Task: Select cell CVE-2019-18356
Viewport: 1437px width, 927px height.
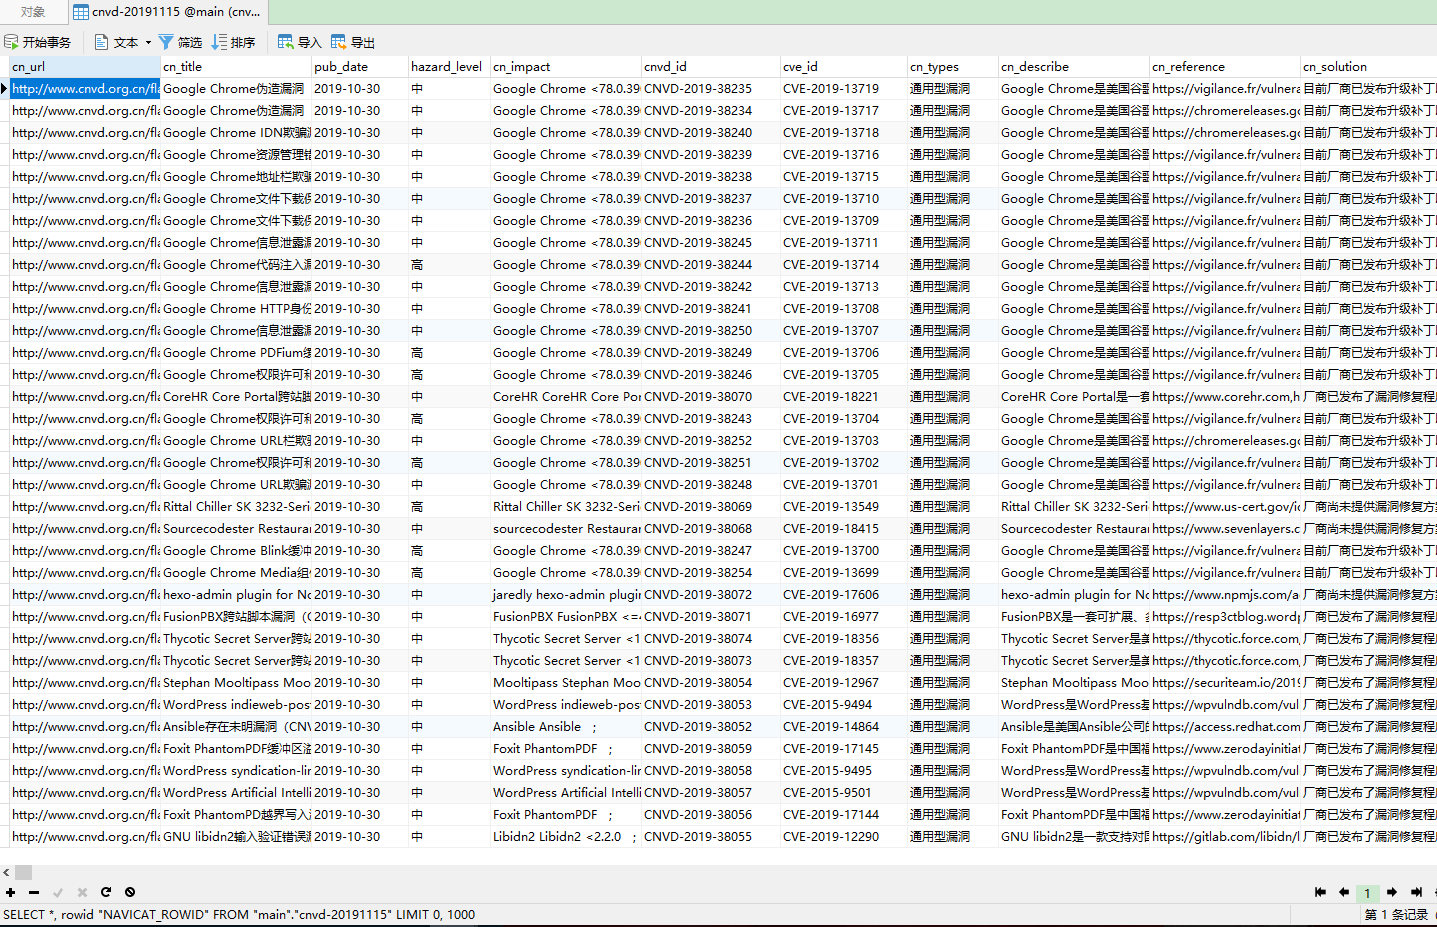Action: click(x=844, y=639)
